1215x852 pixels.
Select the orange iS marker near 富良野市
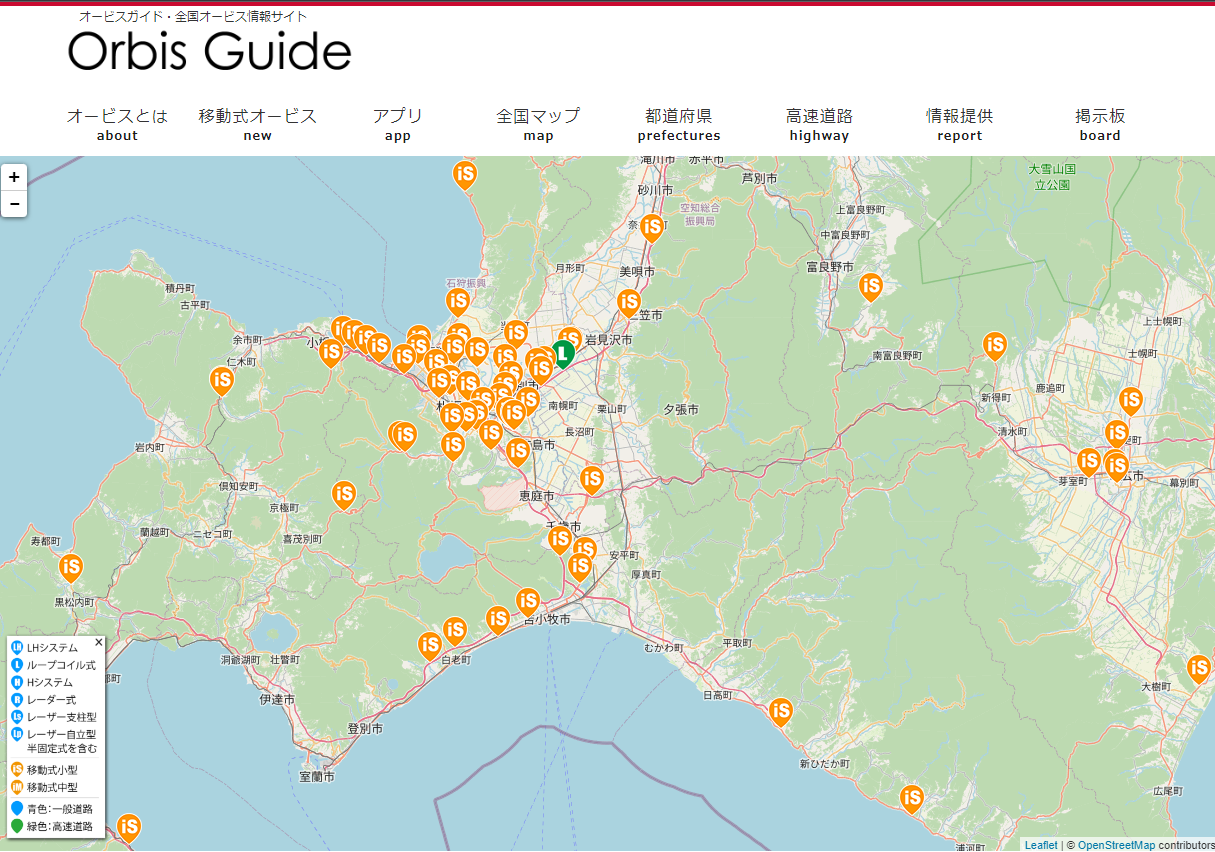(871, 286)
